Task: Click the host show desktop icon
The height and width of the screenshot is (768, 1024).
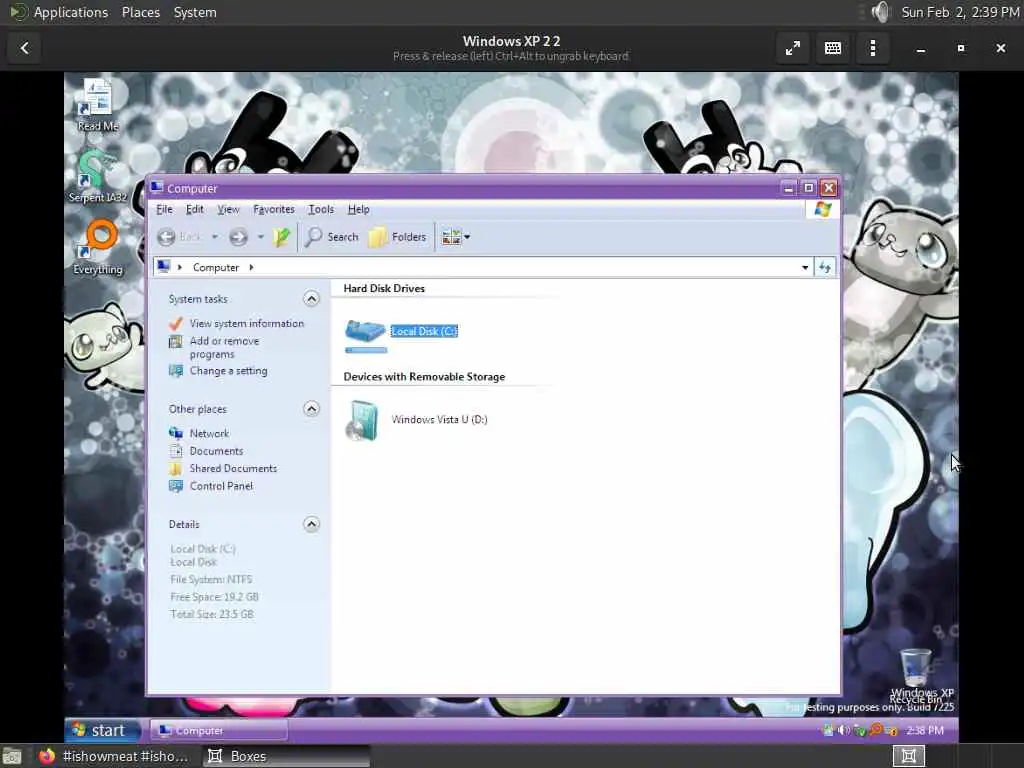Action: pyautogui.click(x=12, y=756)
